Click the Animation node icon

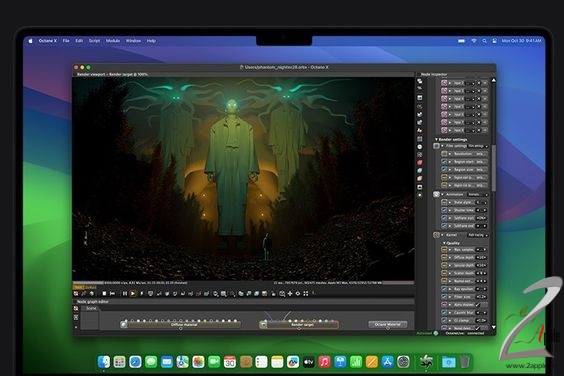click(x=436, y=194)
